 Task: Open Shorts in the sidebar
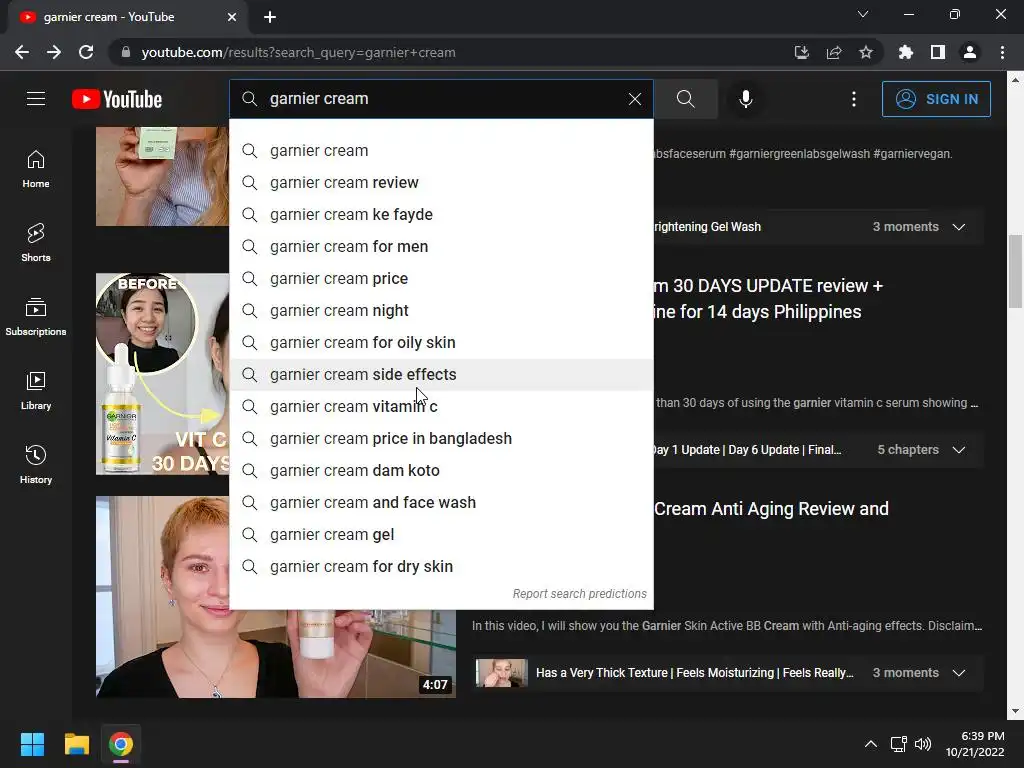36,243
